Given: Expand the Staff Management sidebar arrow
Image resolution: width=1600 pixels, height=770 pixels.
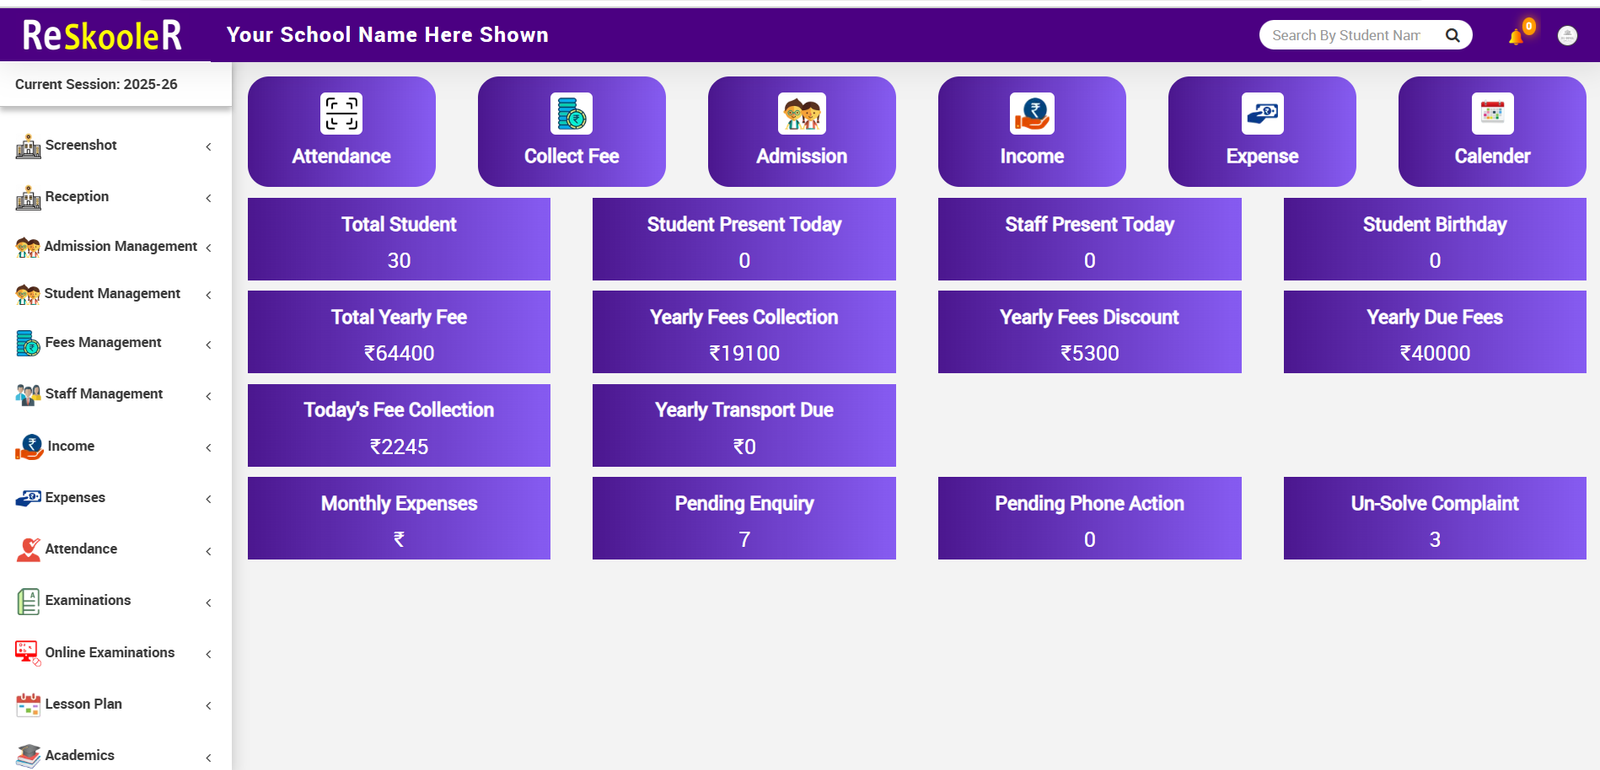Looking at the screenshot, I should (208, 396).
